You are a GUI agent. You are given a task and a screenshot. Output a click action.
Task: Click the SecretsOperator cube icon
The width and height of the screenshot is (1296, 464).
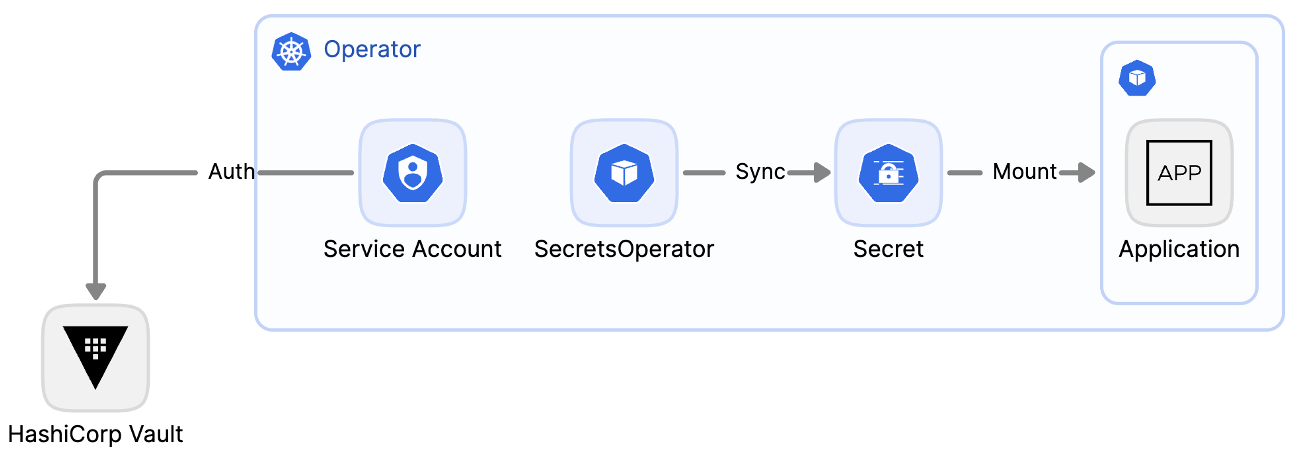pos(624,173)
